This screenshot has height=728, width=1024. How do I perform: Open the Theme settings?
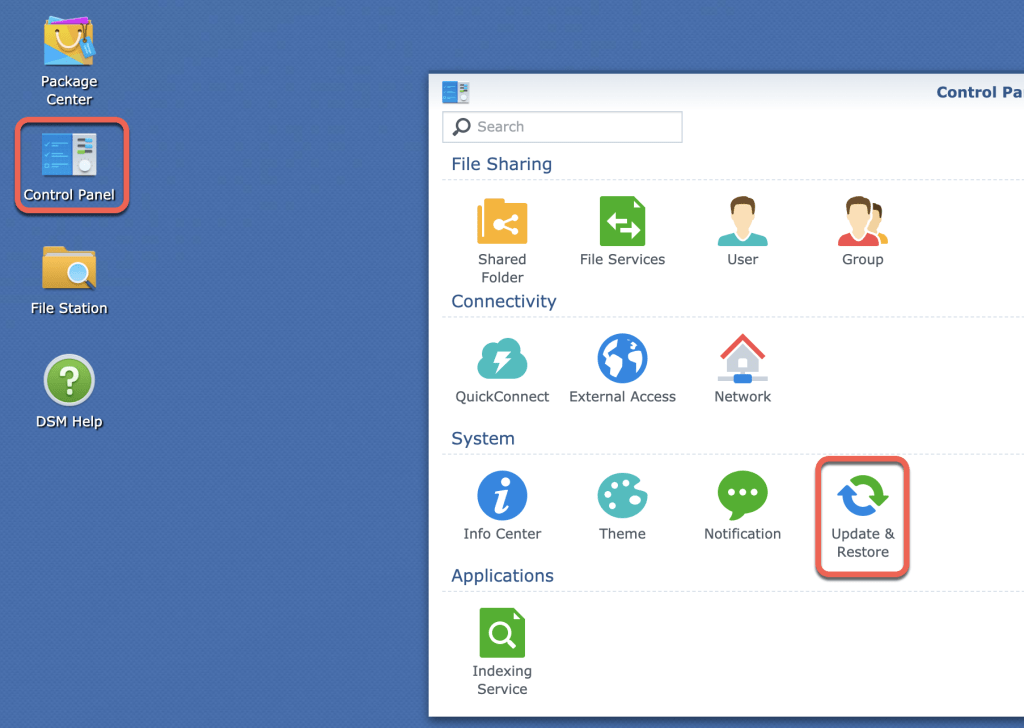click(x=622, y=507)
